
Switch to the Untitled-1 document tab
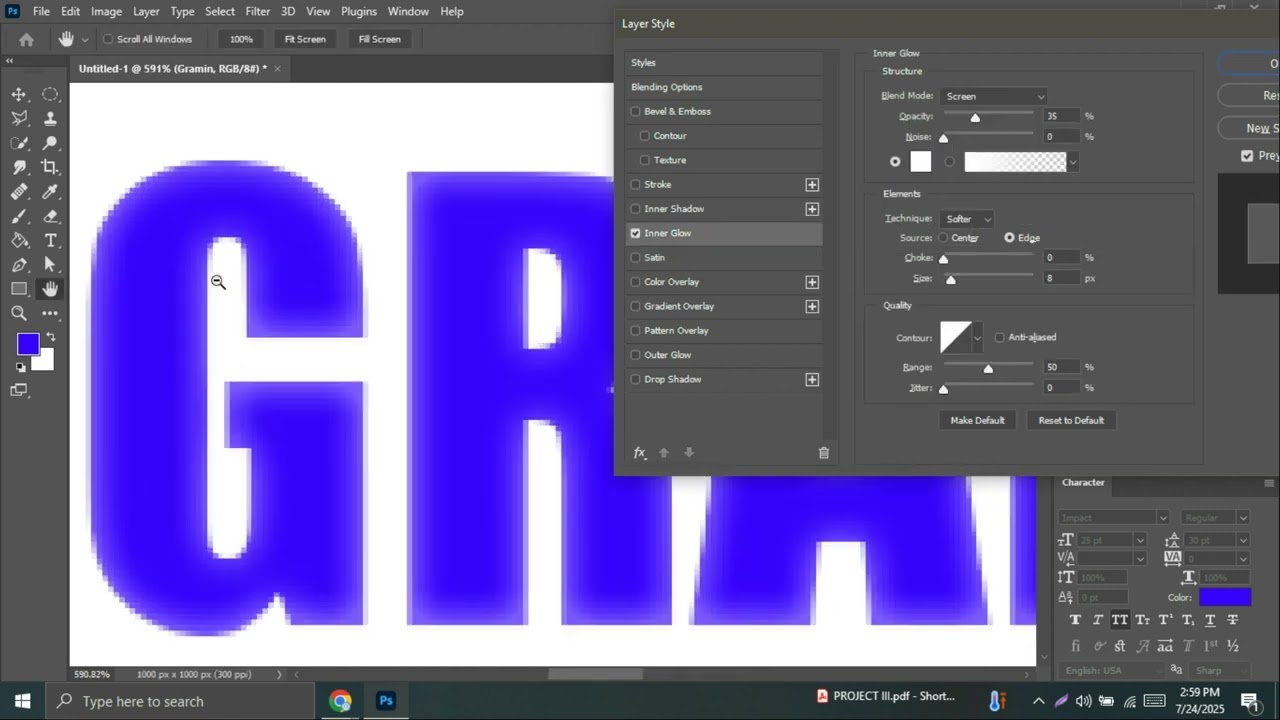pos(172,68)
